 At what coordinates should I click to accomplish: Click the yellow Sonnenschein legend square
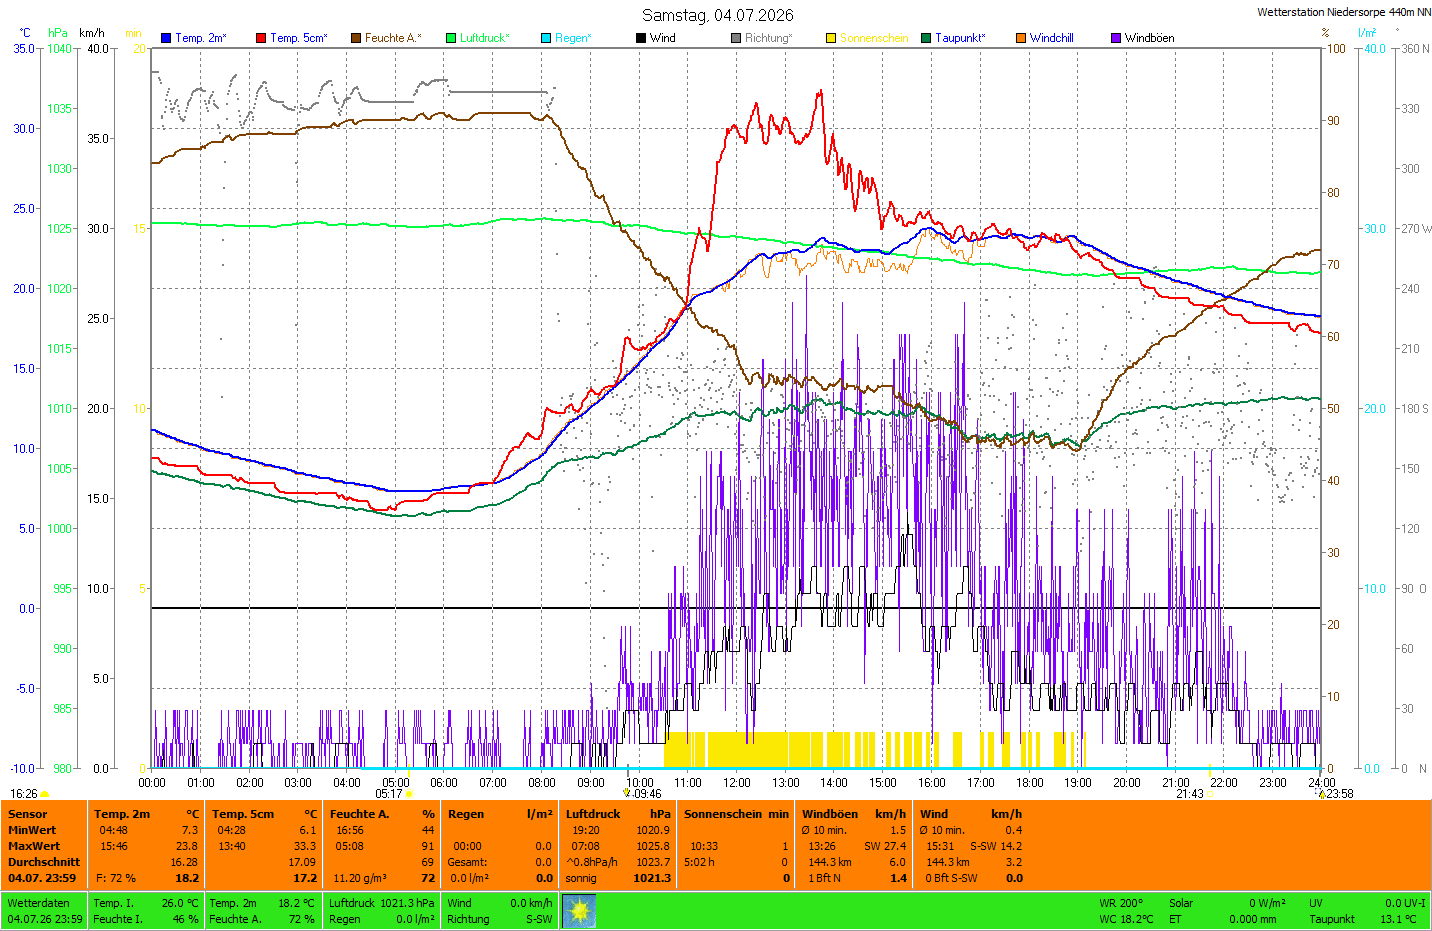click(x=831, y=38)
